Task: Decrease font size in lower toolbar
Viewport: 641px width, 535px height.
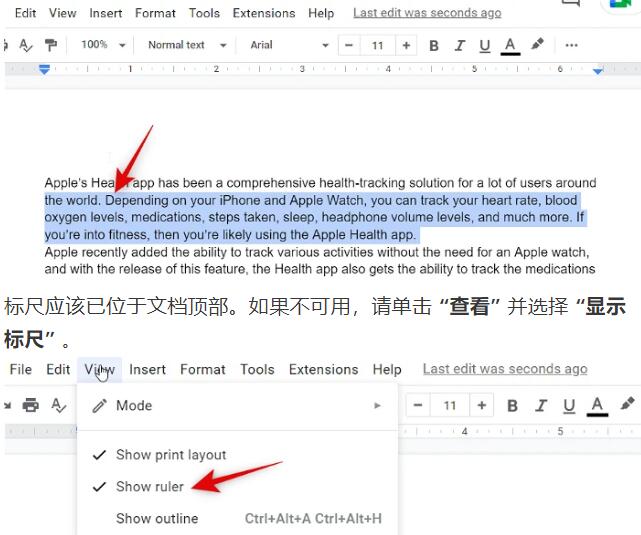Action: [418, 405]
